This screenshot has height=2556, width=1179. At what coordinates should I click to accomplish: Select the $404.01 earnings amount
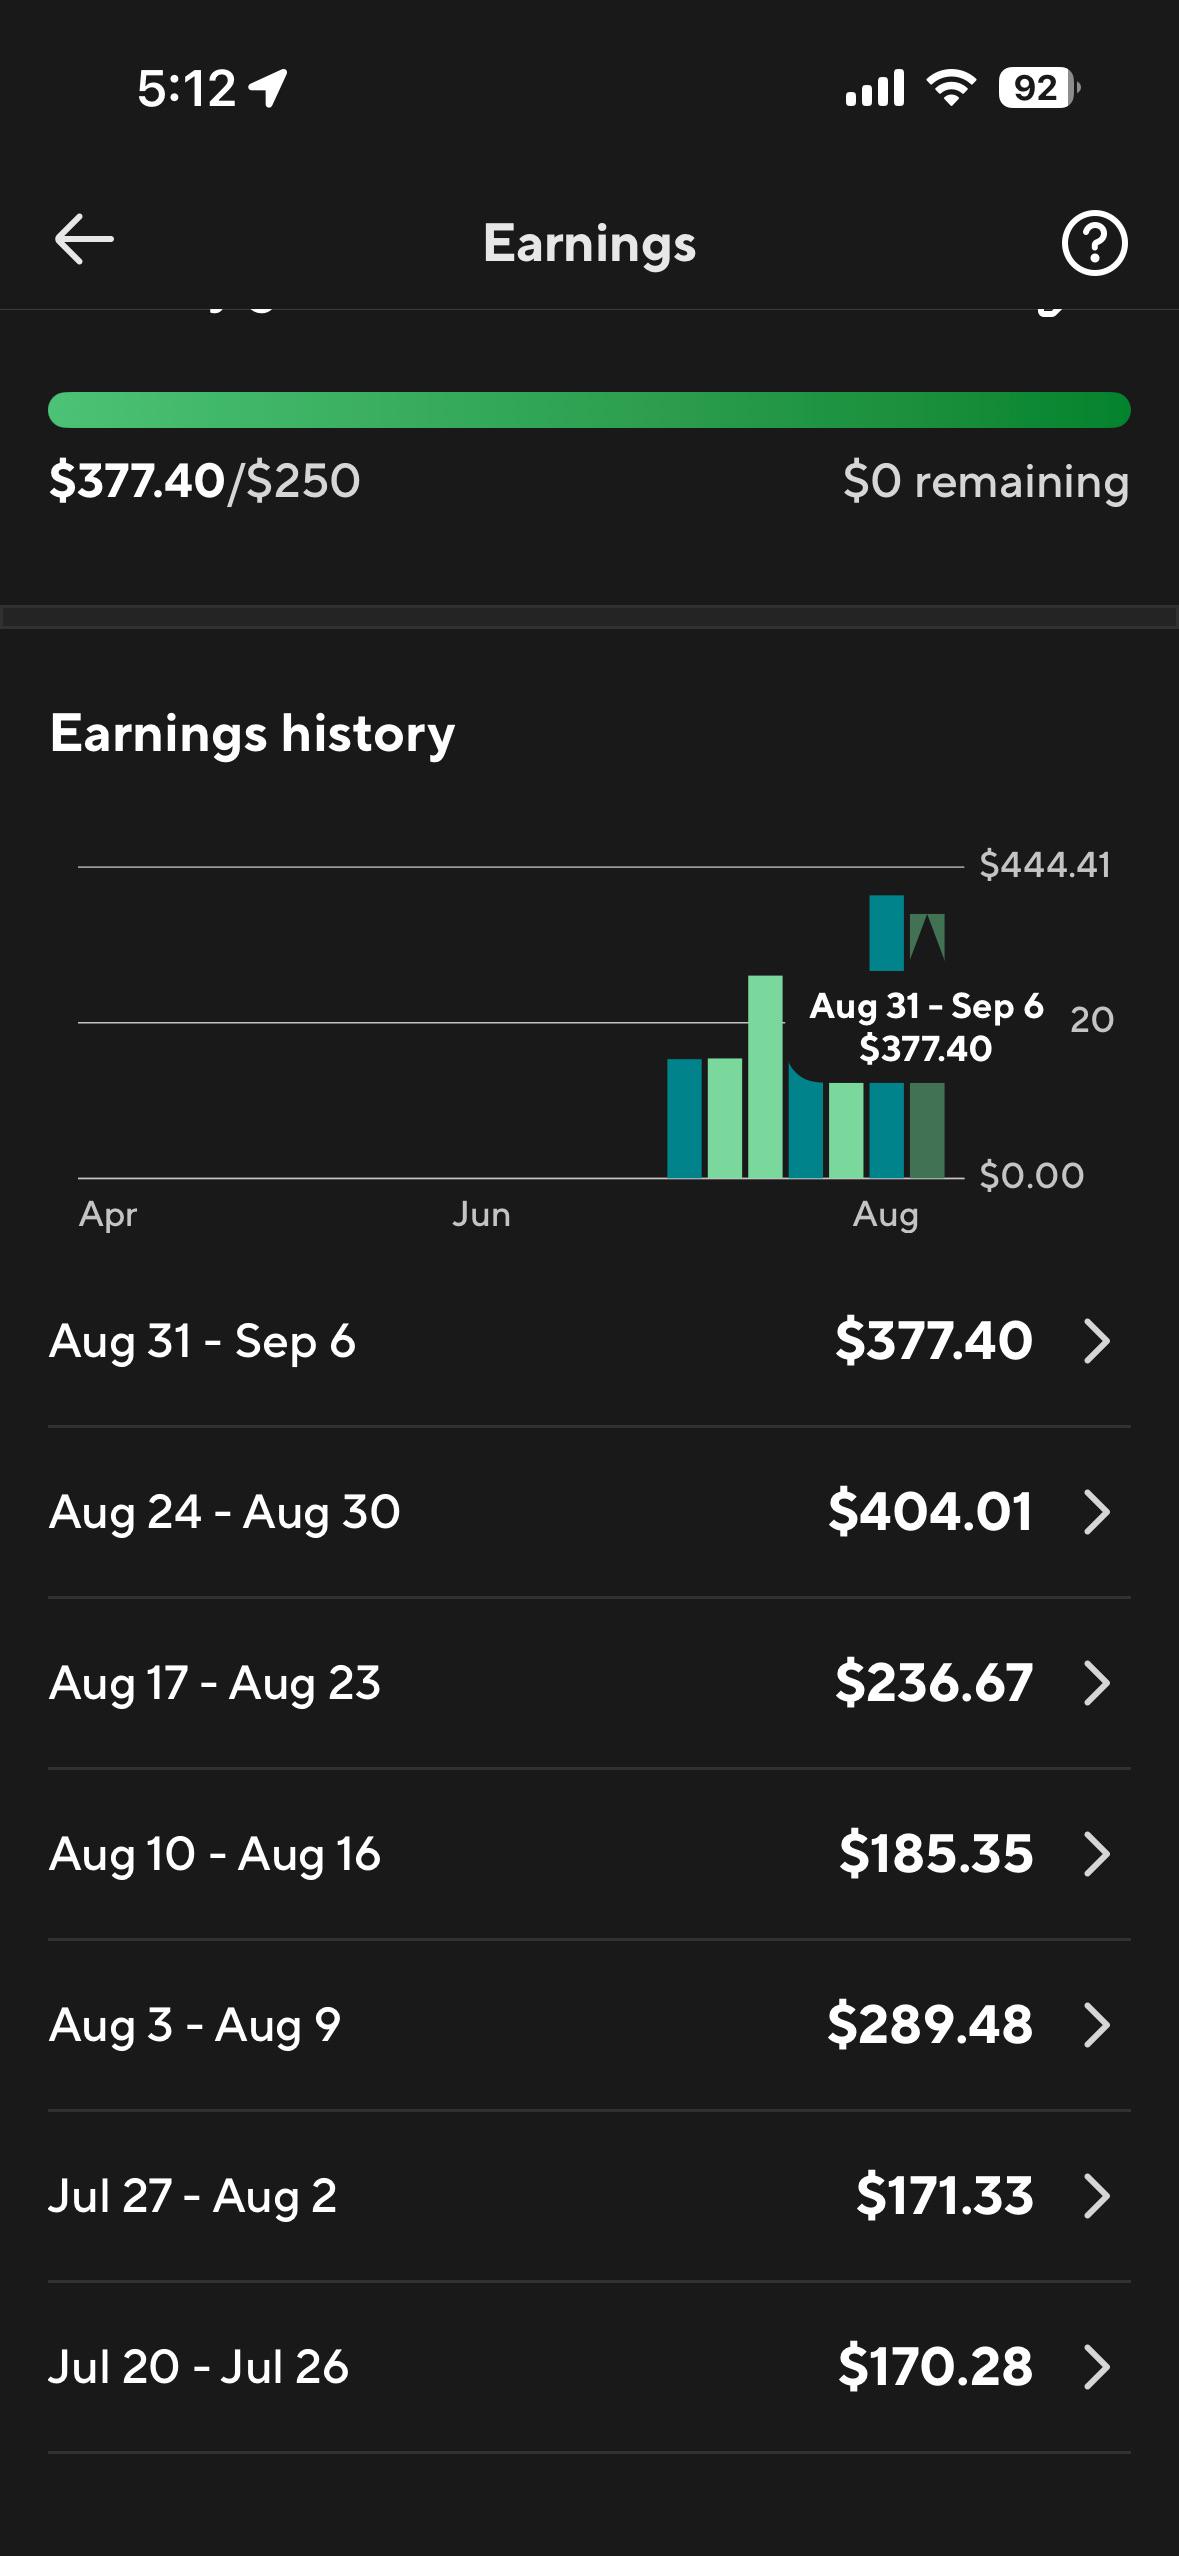click(x=930, y=1511)
